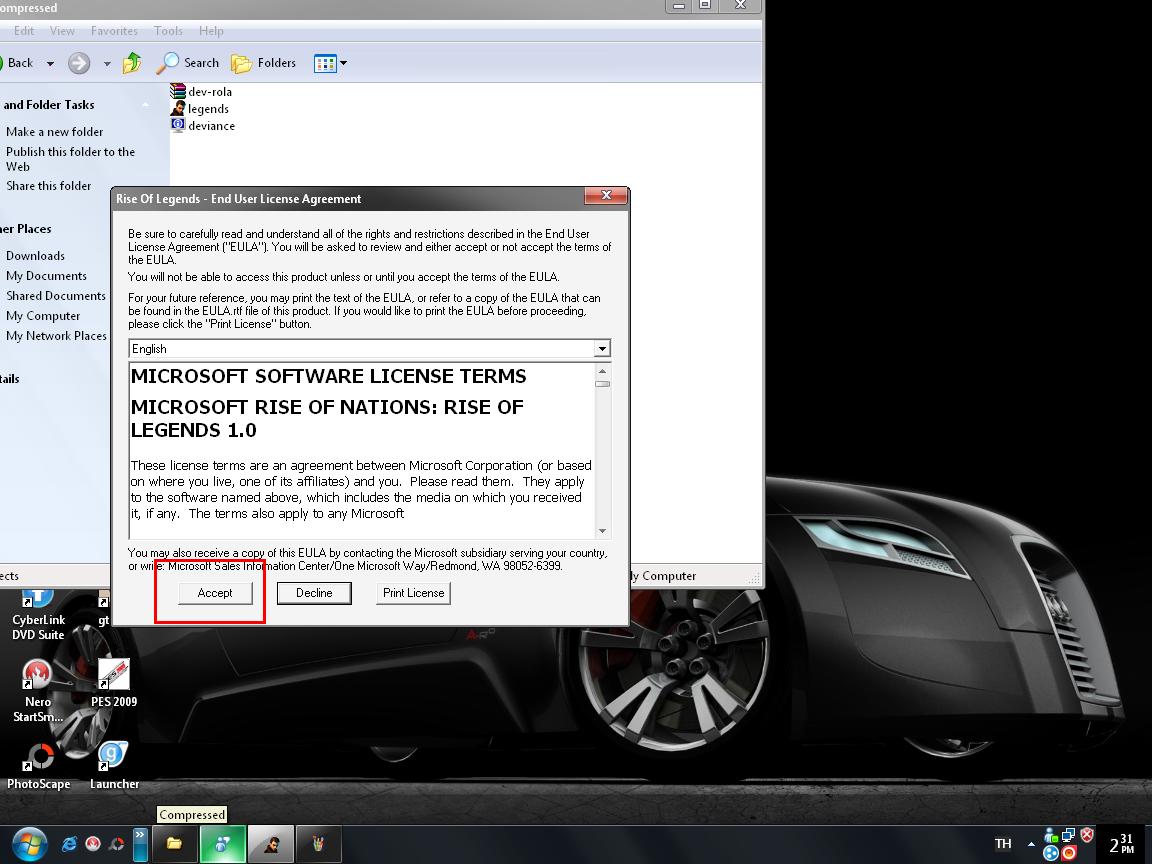Click the red-orange circular tray icon
This screenshot has height=864, width=1152.
pos(1069,853)
